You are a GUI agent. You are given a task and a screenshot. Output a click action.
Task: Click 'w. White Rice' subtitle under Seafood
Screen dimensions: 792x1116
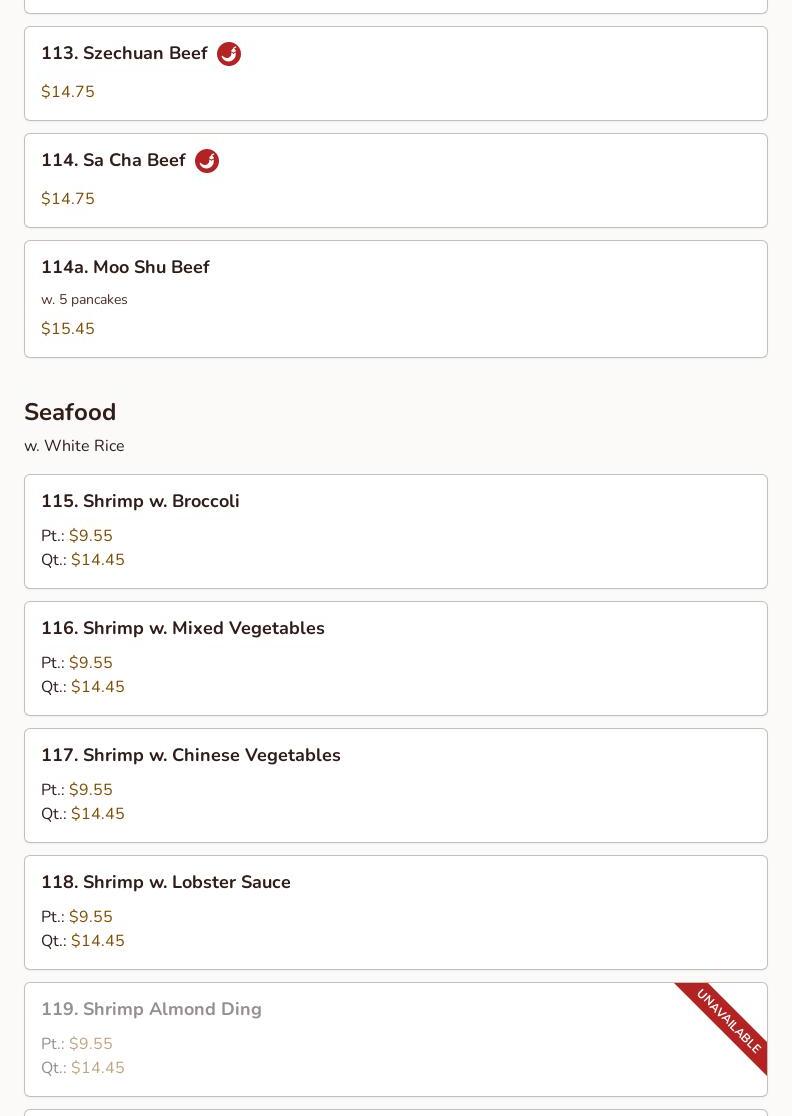coord(74,446)
